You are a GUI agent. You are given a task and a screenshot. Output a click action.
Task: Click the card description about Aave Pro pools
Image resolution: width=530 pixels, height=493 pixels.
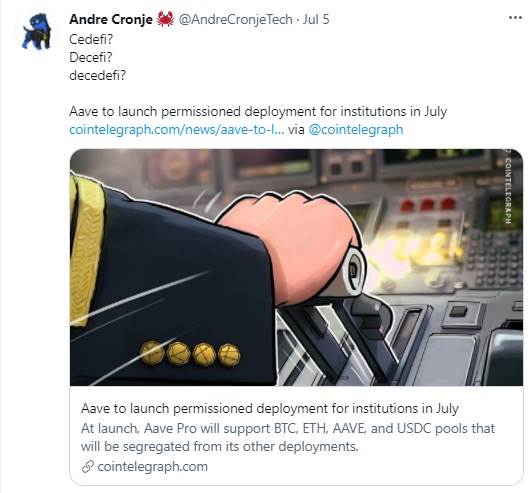(288, 438)
